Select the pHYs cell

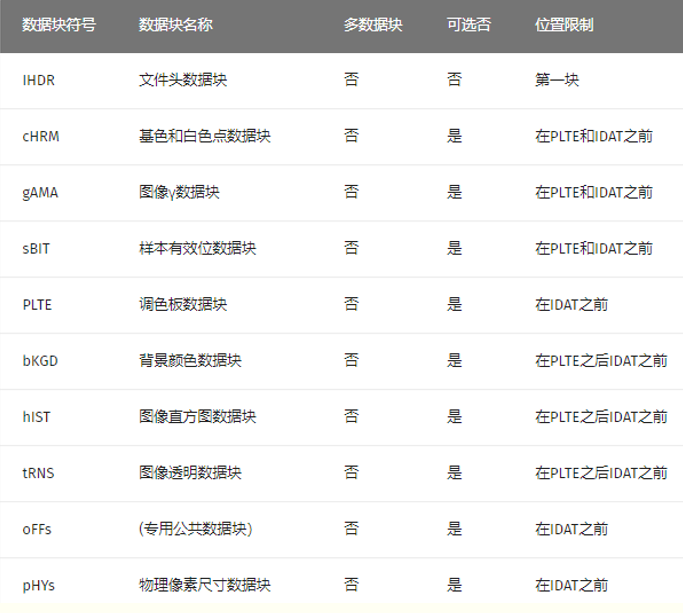click(x=39, y=586)
